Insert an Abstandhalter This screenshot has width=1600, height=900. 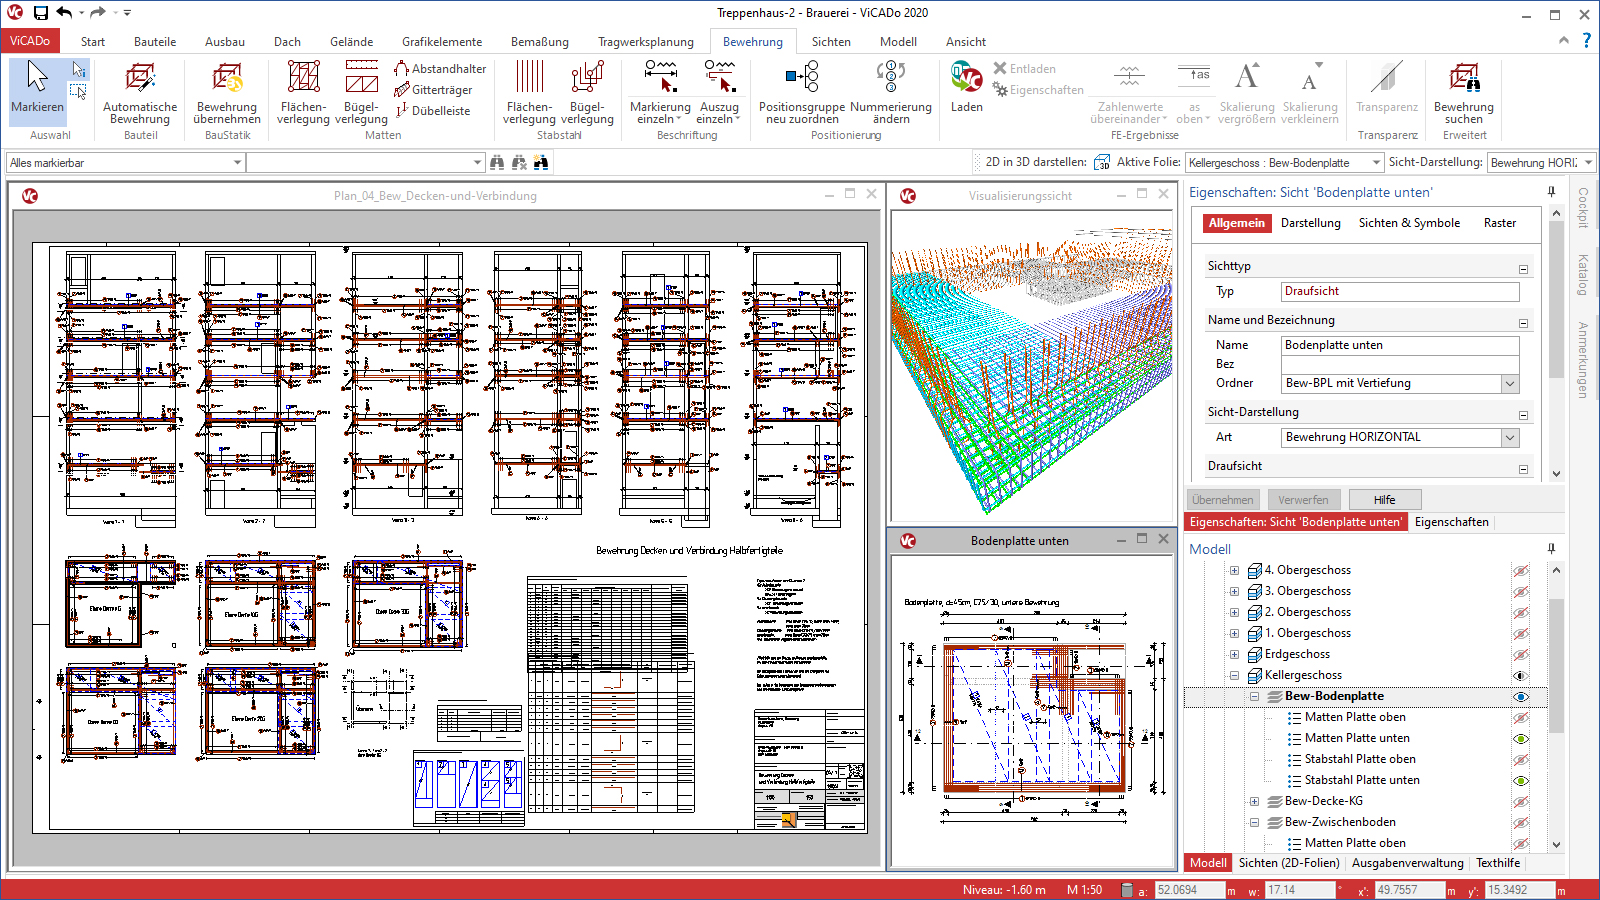pyautogui.click(x=440, y=69)
